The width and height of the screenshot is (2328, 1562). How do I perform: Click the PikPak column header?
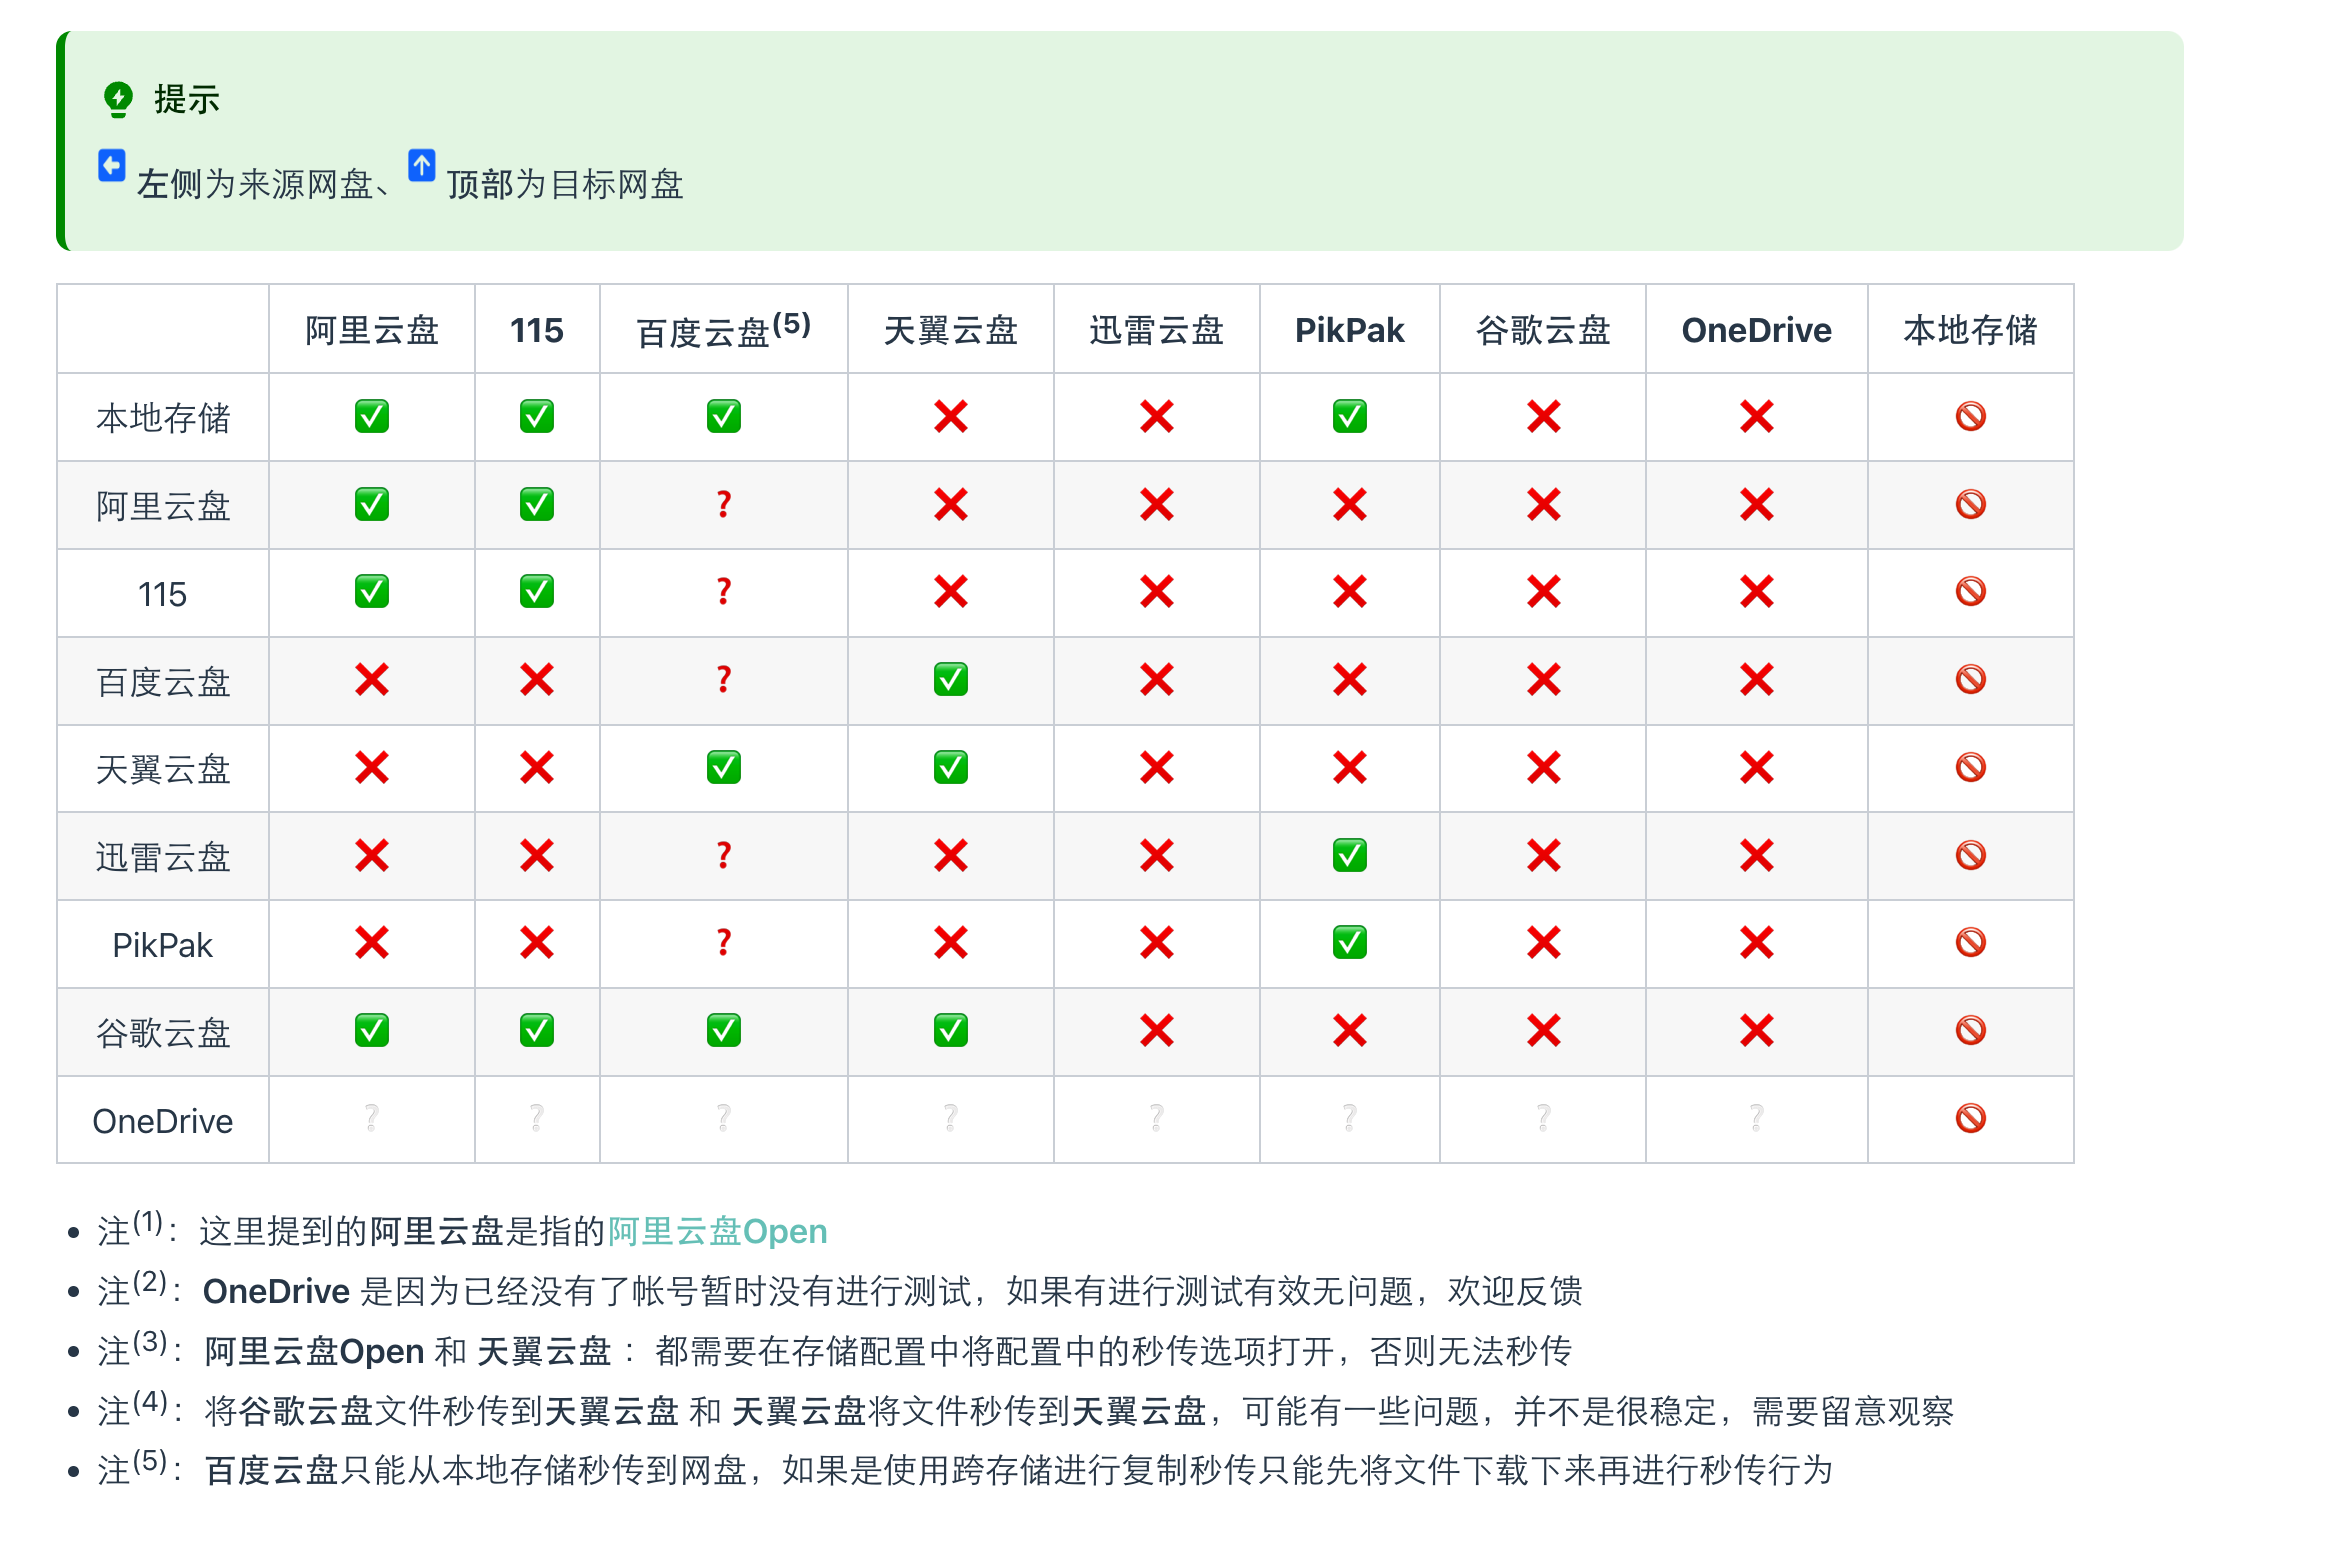click(x=1350, y=330)
